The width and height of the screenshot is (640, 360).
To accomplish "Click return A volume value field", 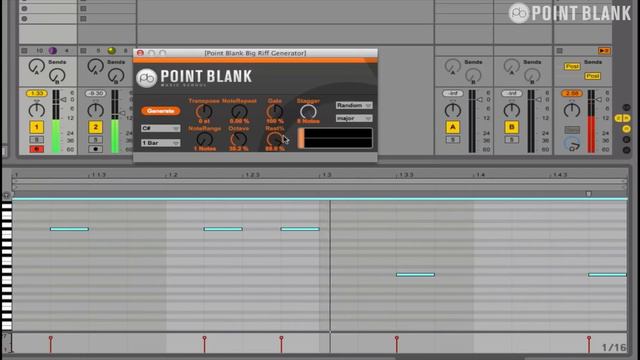I will point(453,93).
